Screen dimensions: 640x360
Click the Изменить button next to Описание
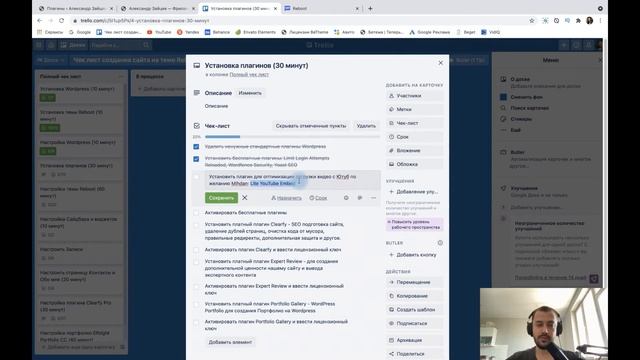250,93
